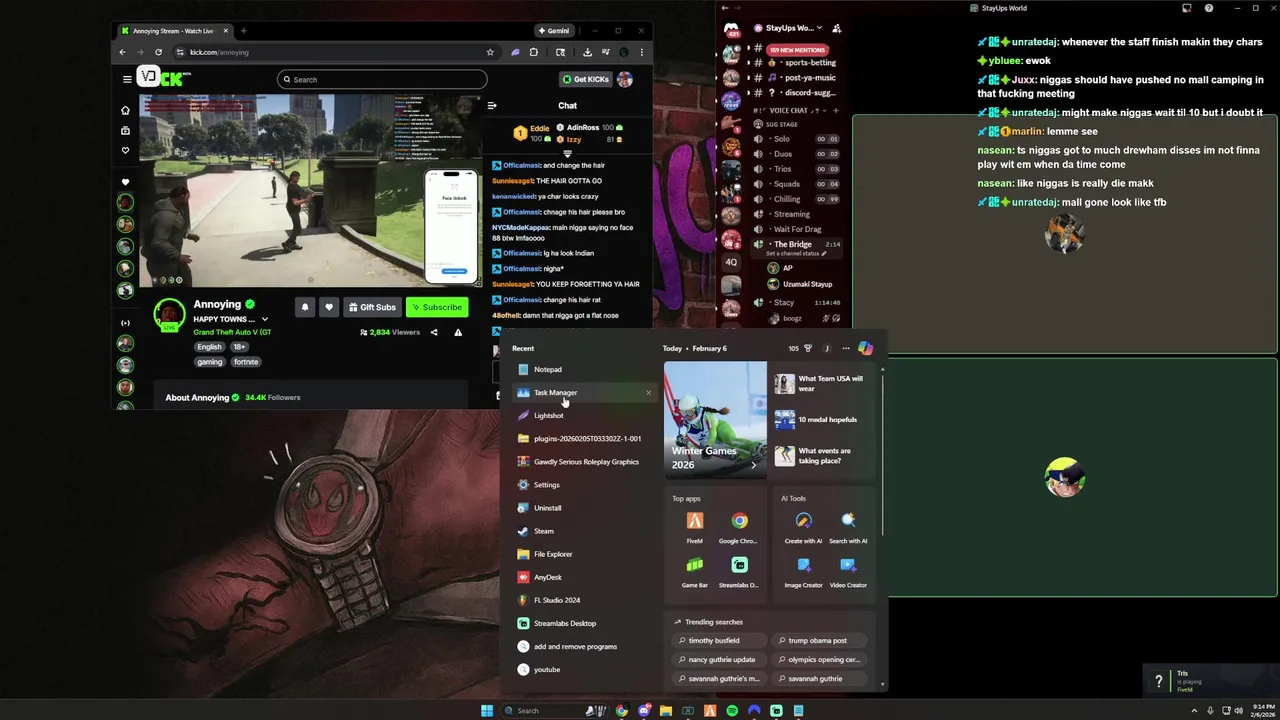Expand StayUps World server dropdown in Discord
The image size is (1280, 720).
(819, 28)
